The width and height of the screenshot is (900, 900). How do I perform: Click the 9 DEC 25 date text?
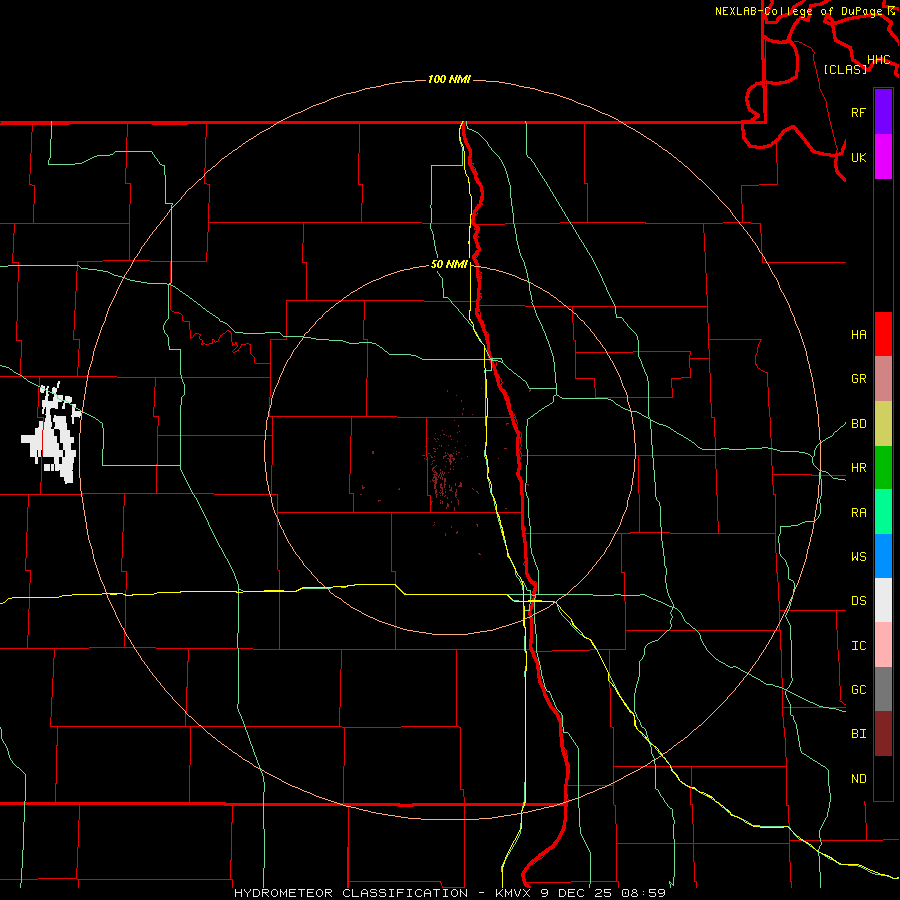577,893
